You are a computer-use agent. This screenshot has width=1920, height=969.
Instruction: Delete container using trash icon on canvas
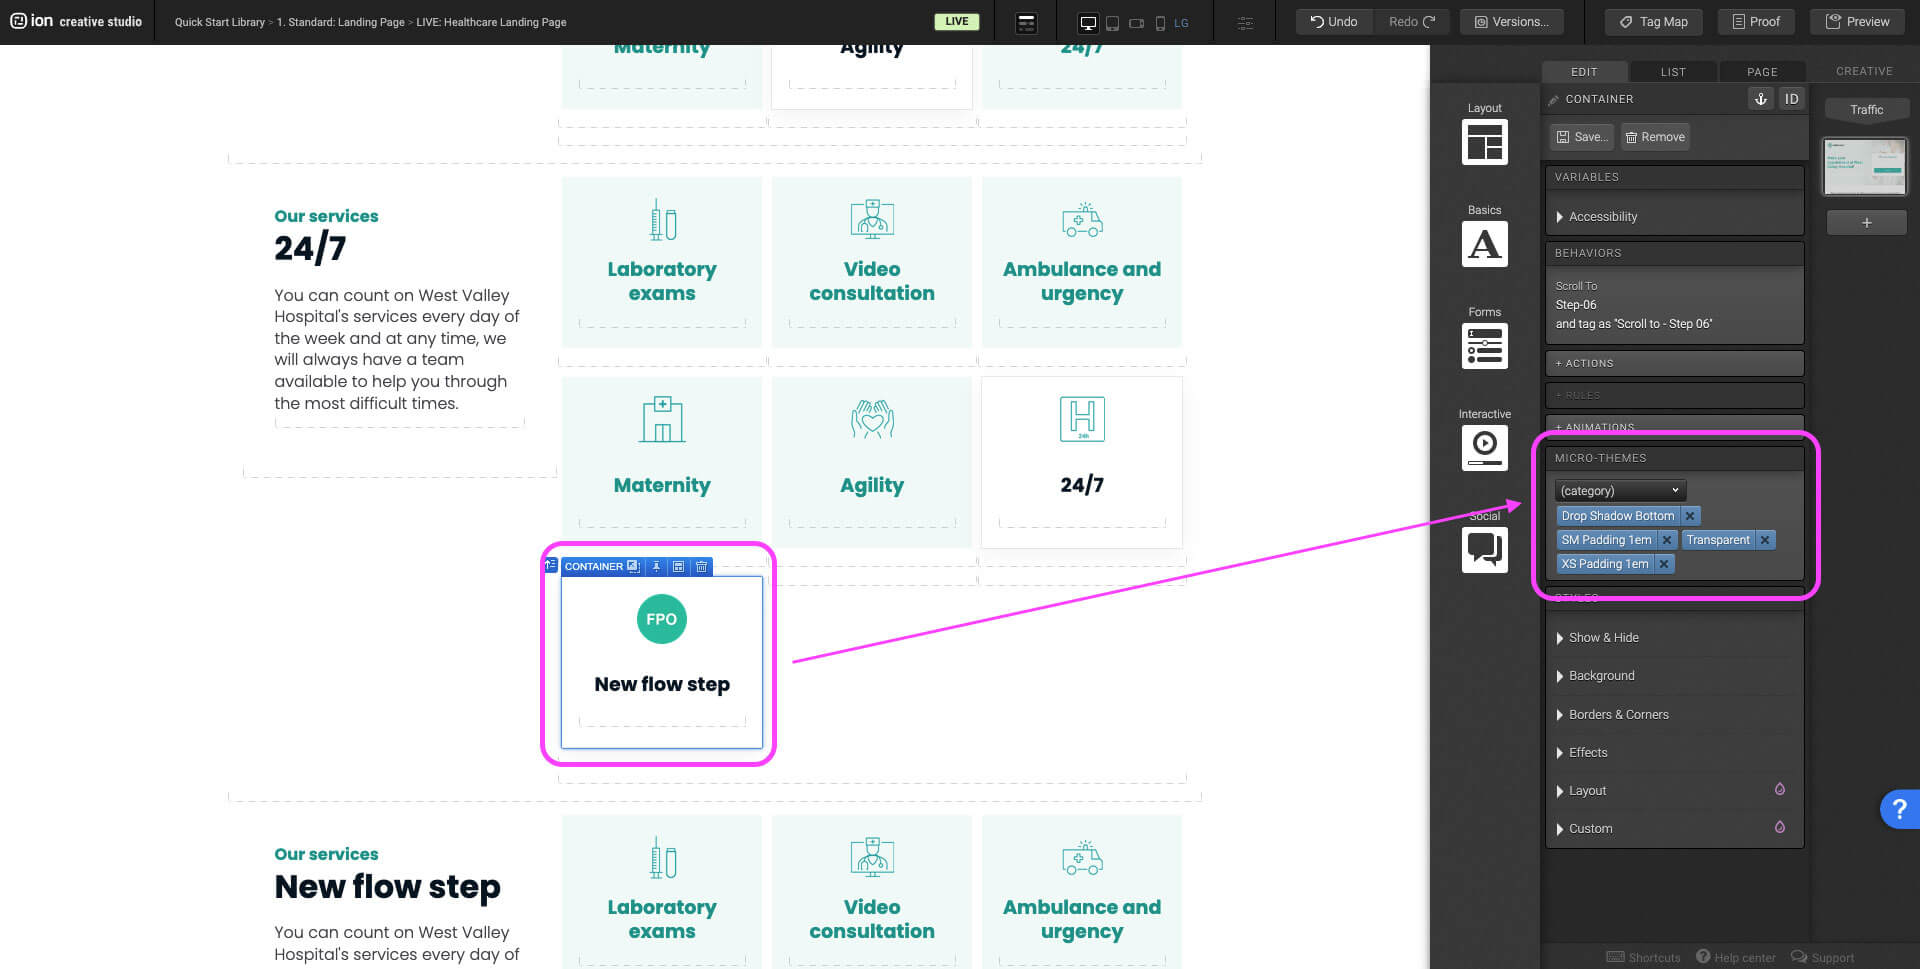pos(702,567)
